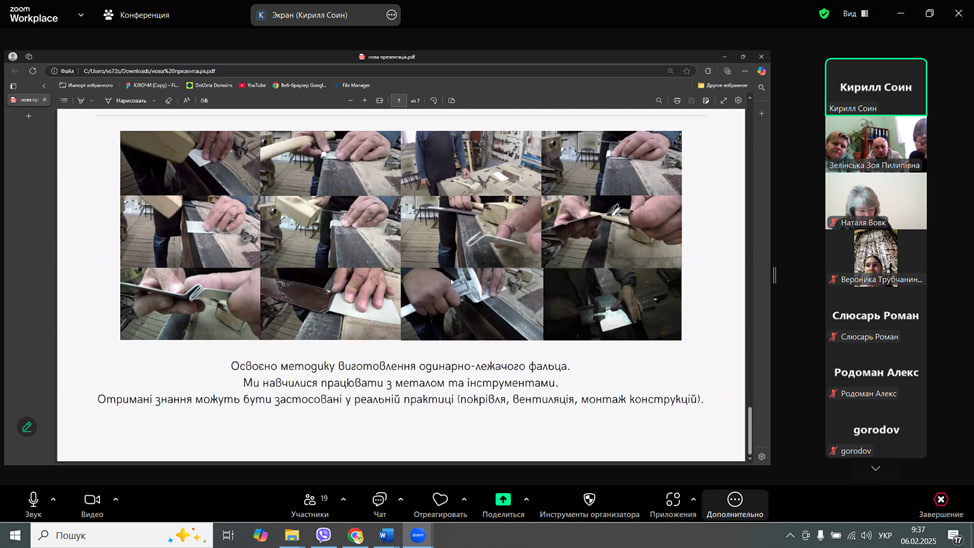
Task: Expand the arrow next to Участники
Action: [343, 499]
